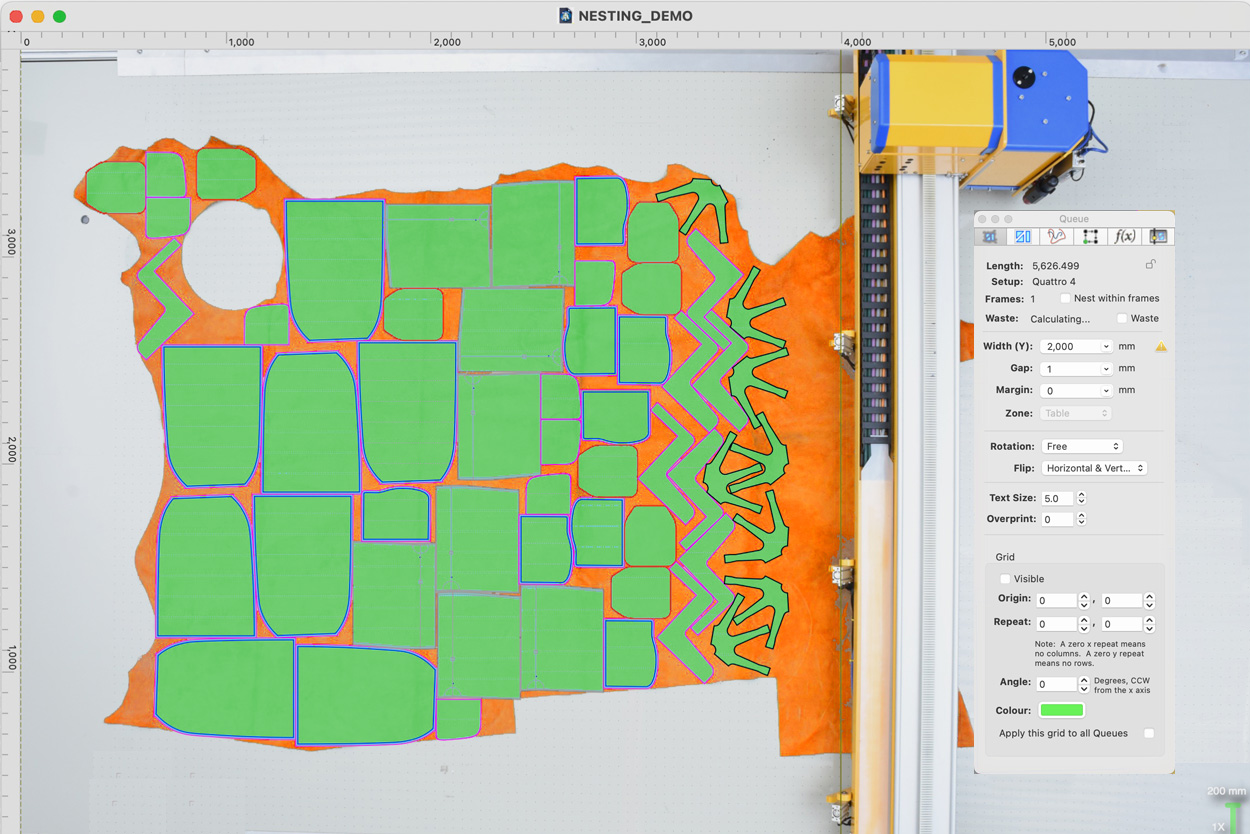1250x834 pixels.
Task: Click the Text Size stepper arrows
Action: point(1081,498)
